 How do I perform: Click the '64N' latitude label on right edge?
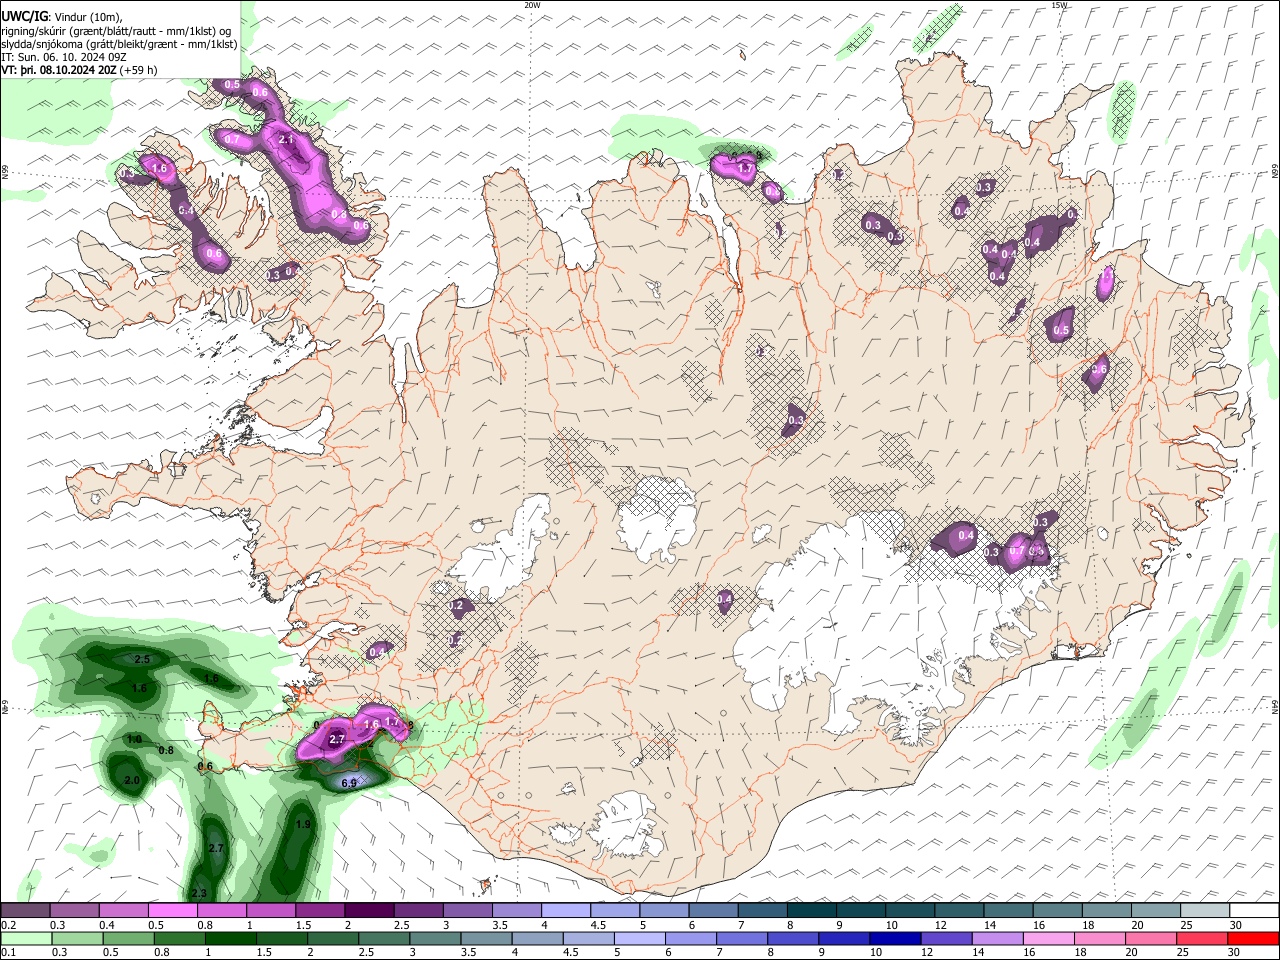pos(1275,707)
